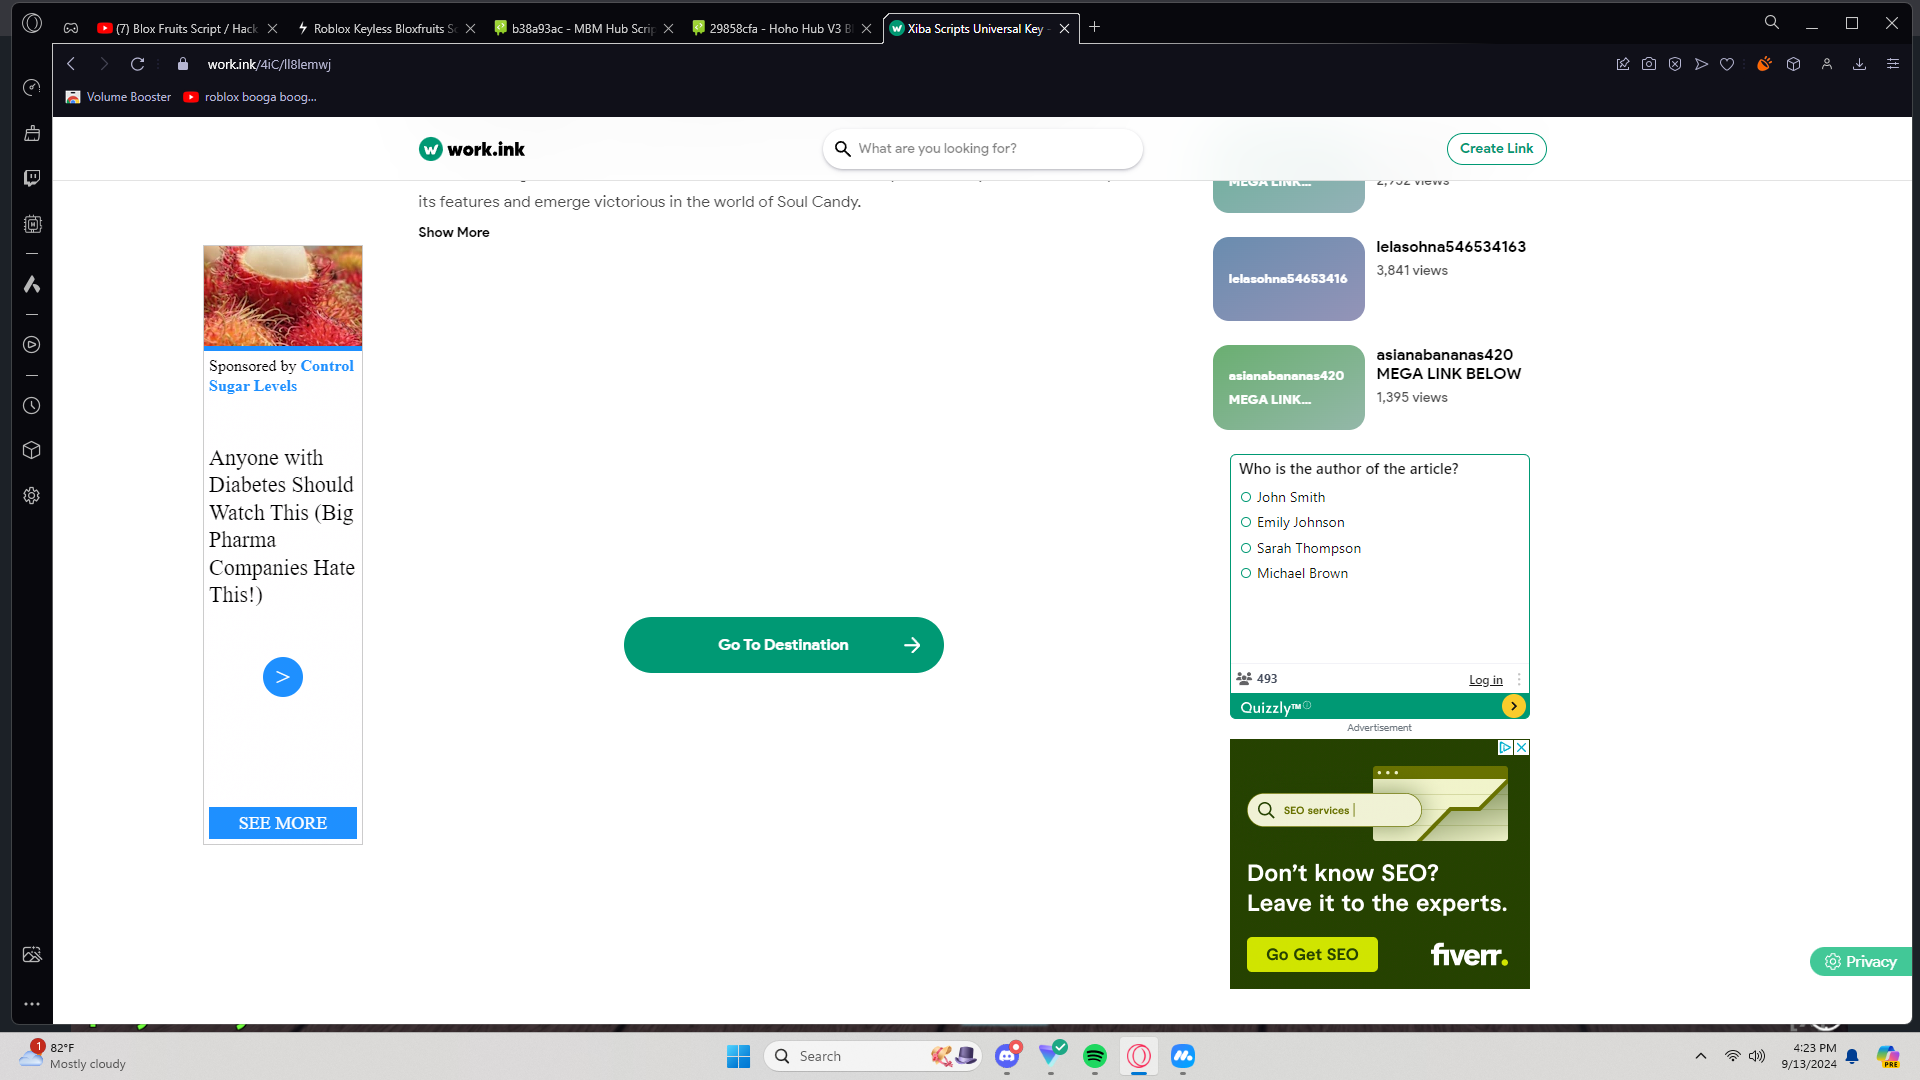Screen dimensions: 1920x1080
Task: Select the John Smith answer option
Action: click(x=1283, y=497)
